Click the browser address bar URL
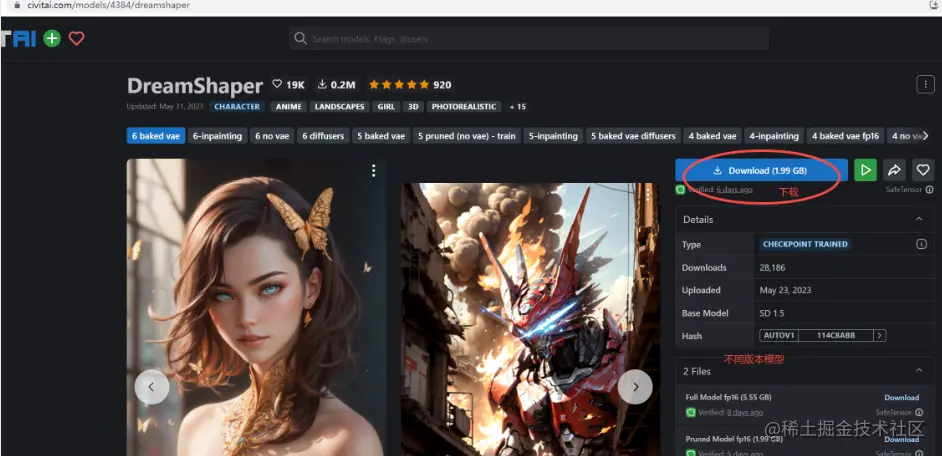This screenshot has width=942, height=456. 109,5
